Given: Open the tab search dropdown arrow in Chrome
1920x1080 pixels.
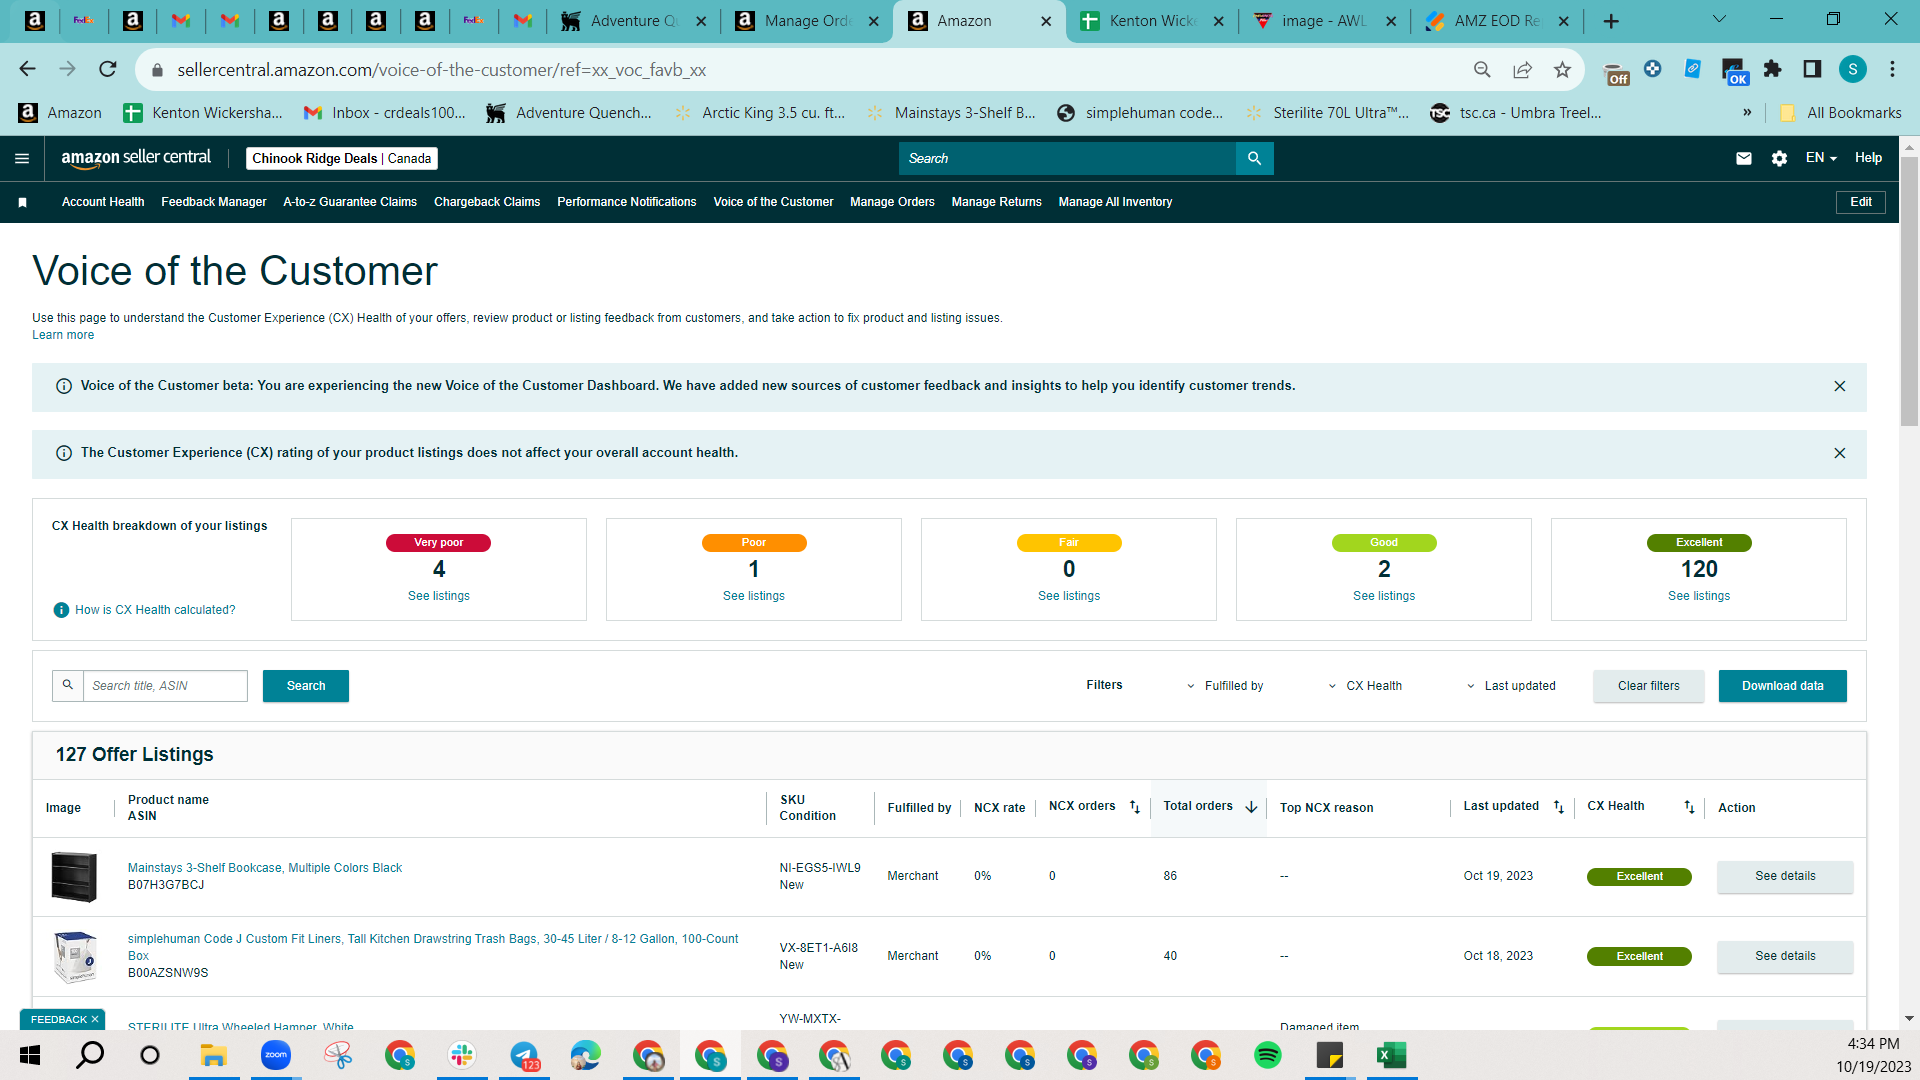Looking at the screenshot, I should click(x=1720, y=19).
